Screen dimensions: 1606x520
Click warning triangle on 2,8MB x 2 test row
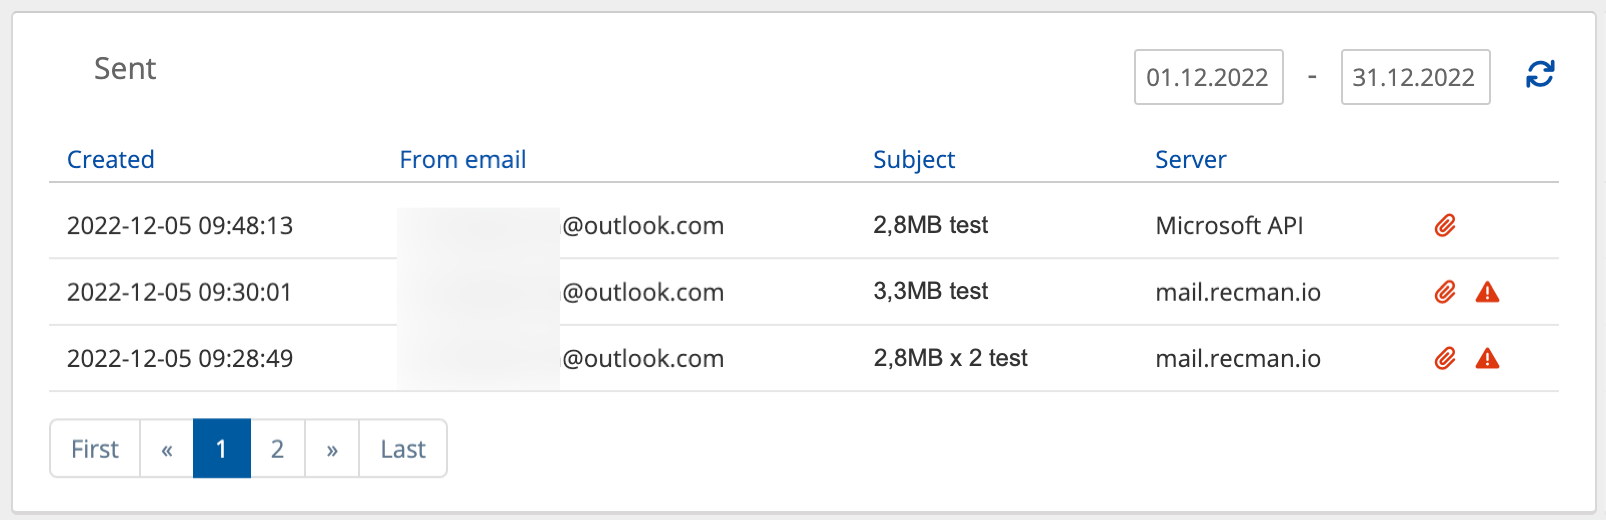(x=1487, y=358)
